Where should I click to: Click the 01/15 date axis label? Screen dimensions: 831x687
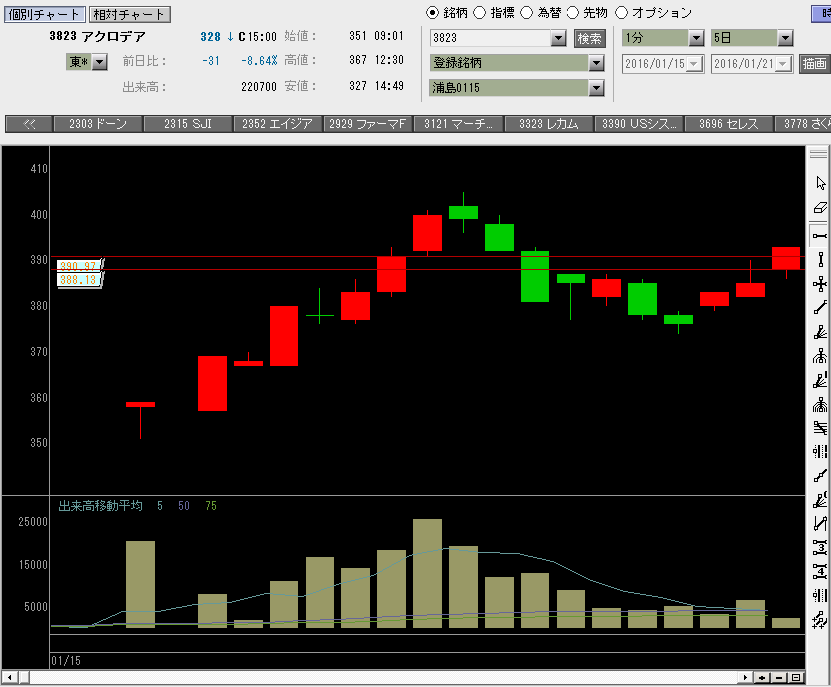click(x=66, y=660)
